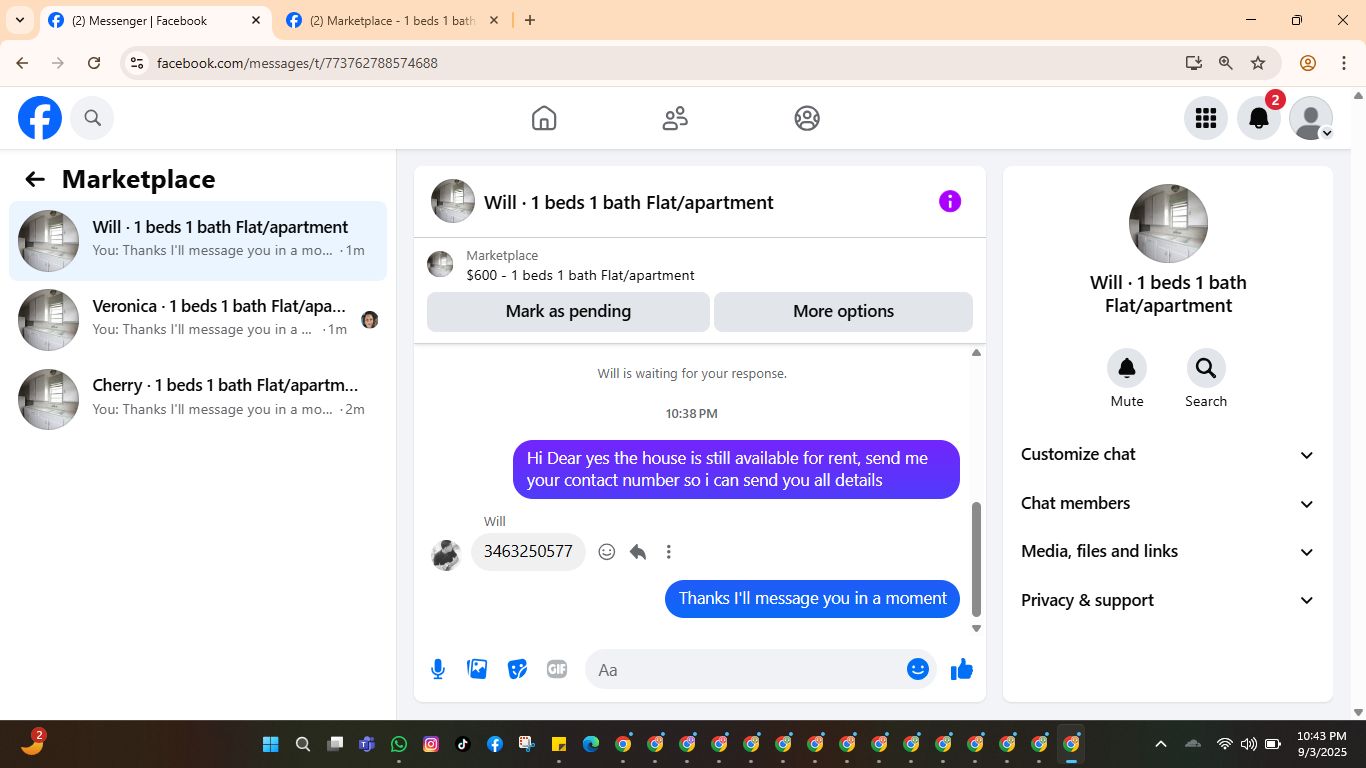This screenshot has height=768, width=1366.
Task: Launch WhatsApp from the taskbar
Action: point(399,744)
